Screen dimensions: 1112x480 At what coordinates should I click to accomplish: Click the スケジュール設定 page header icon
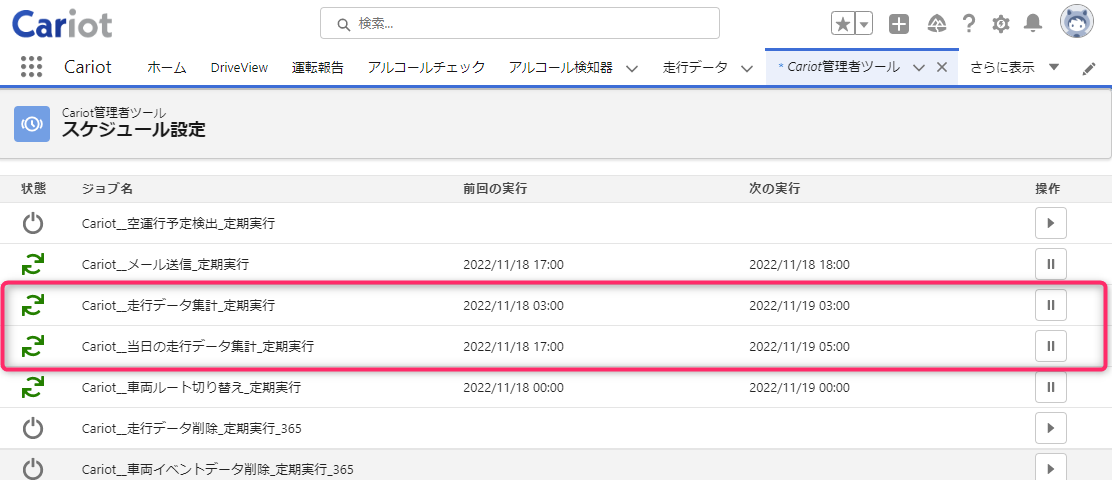coord(32,124)
